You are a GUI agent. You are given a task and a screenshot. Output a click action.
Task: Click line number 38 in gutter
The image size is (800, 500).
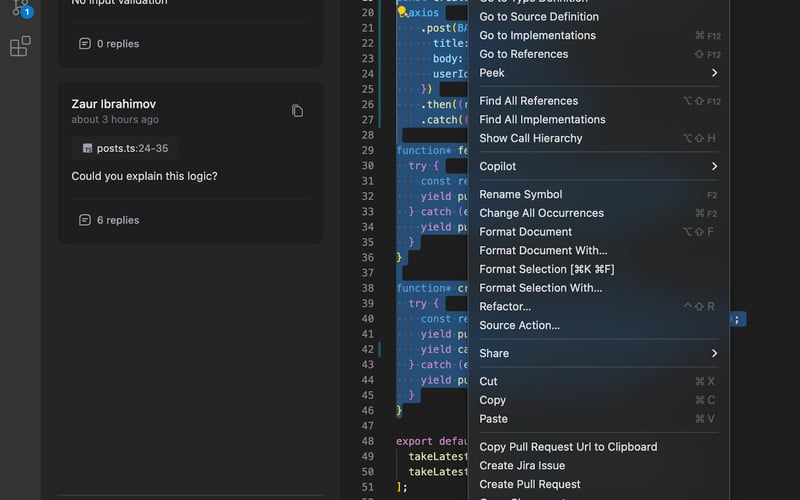click(x=368, y=288)
